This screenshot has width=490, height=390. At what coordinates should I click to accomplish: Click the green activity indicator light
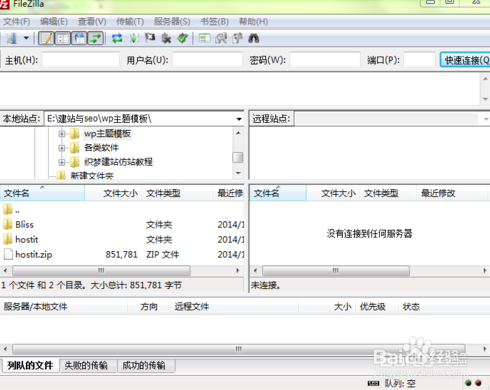coord(468,383)
